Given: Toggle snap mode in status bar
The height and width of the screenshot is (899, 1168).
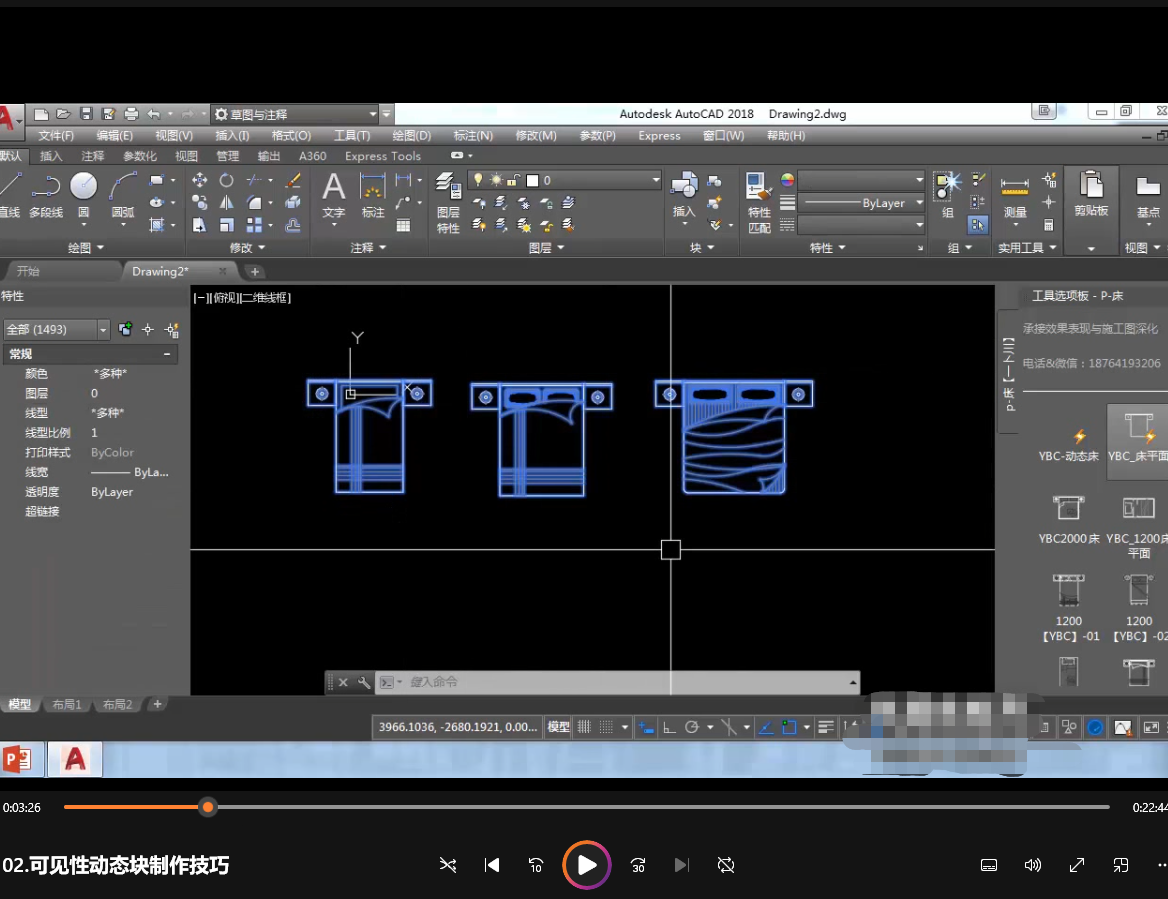Looking at the screenshot, I should (606, 727).
